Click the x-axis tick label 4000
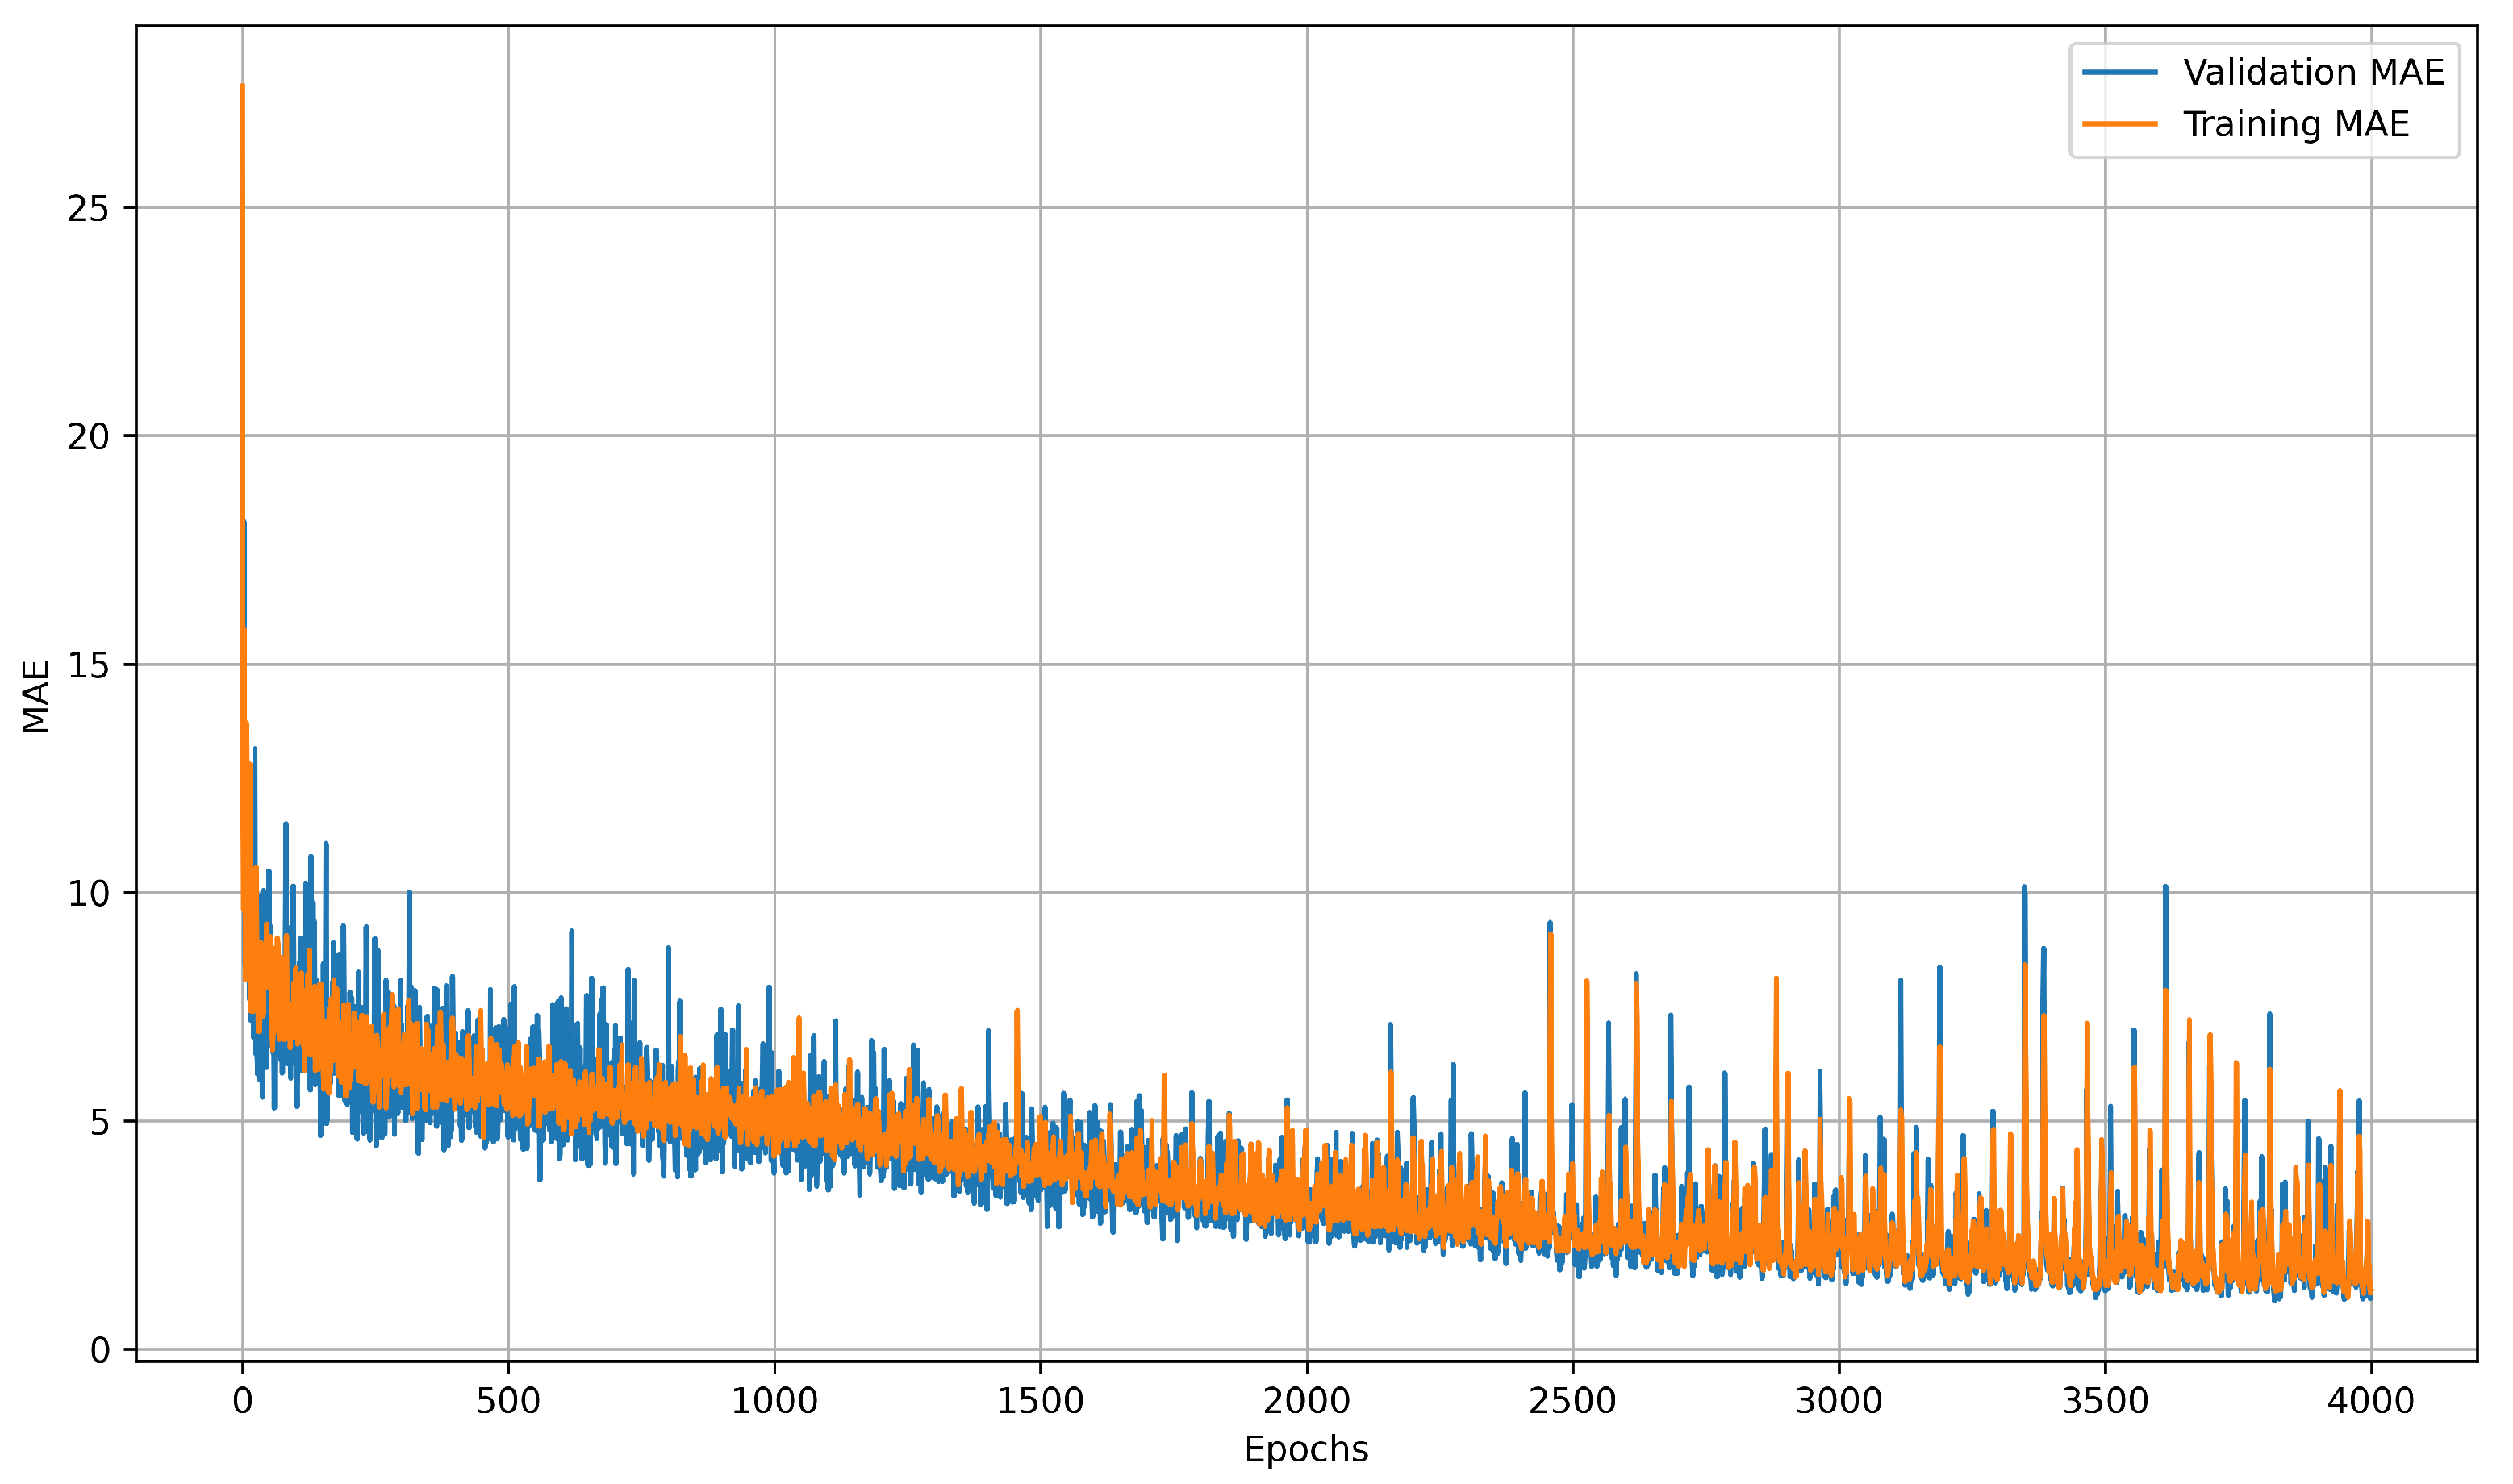The height and width of the screenshot is (1484, 2513). click(x=2370, y=1401)
